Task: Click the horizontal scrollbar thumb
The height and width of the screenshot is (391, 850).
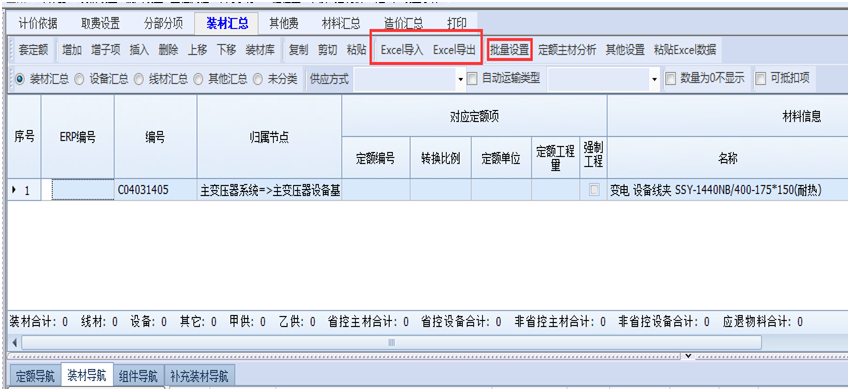Action: (391, 343)
